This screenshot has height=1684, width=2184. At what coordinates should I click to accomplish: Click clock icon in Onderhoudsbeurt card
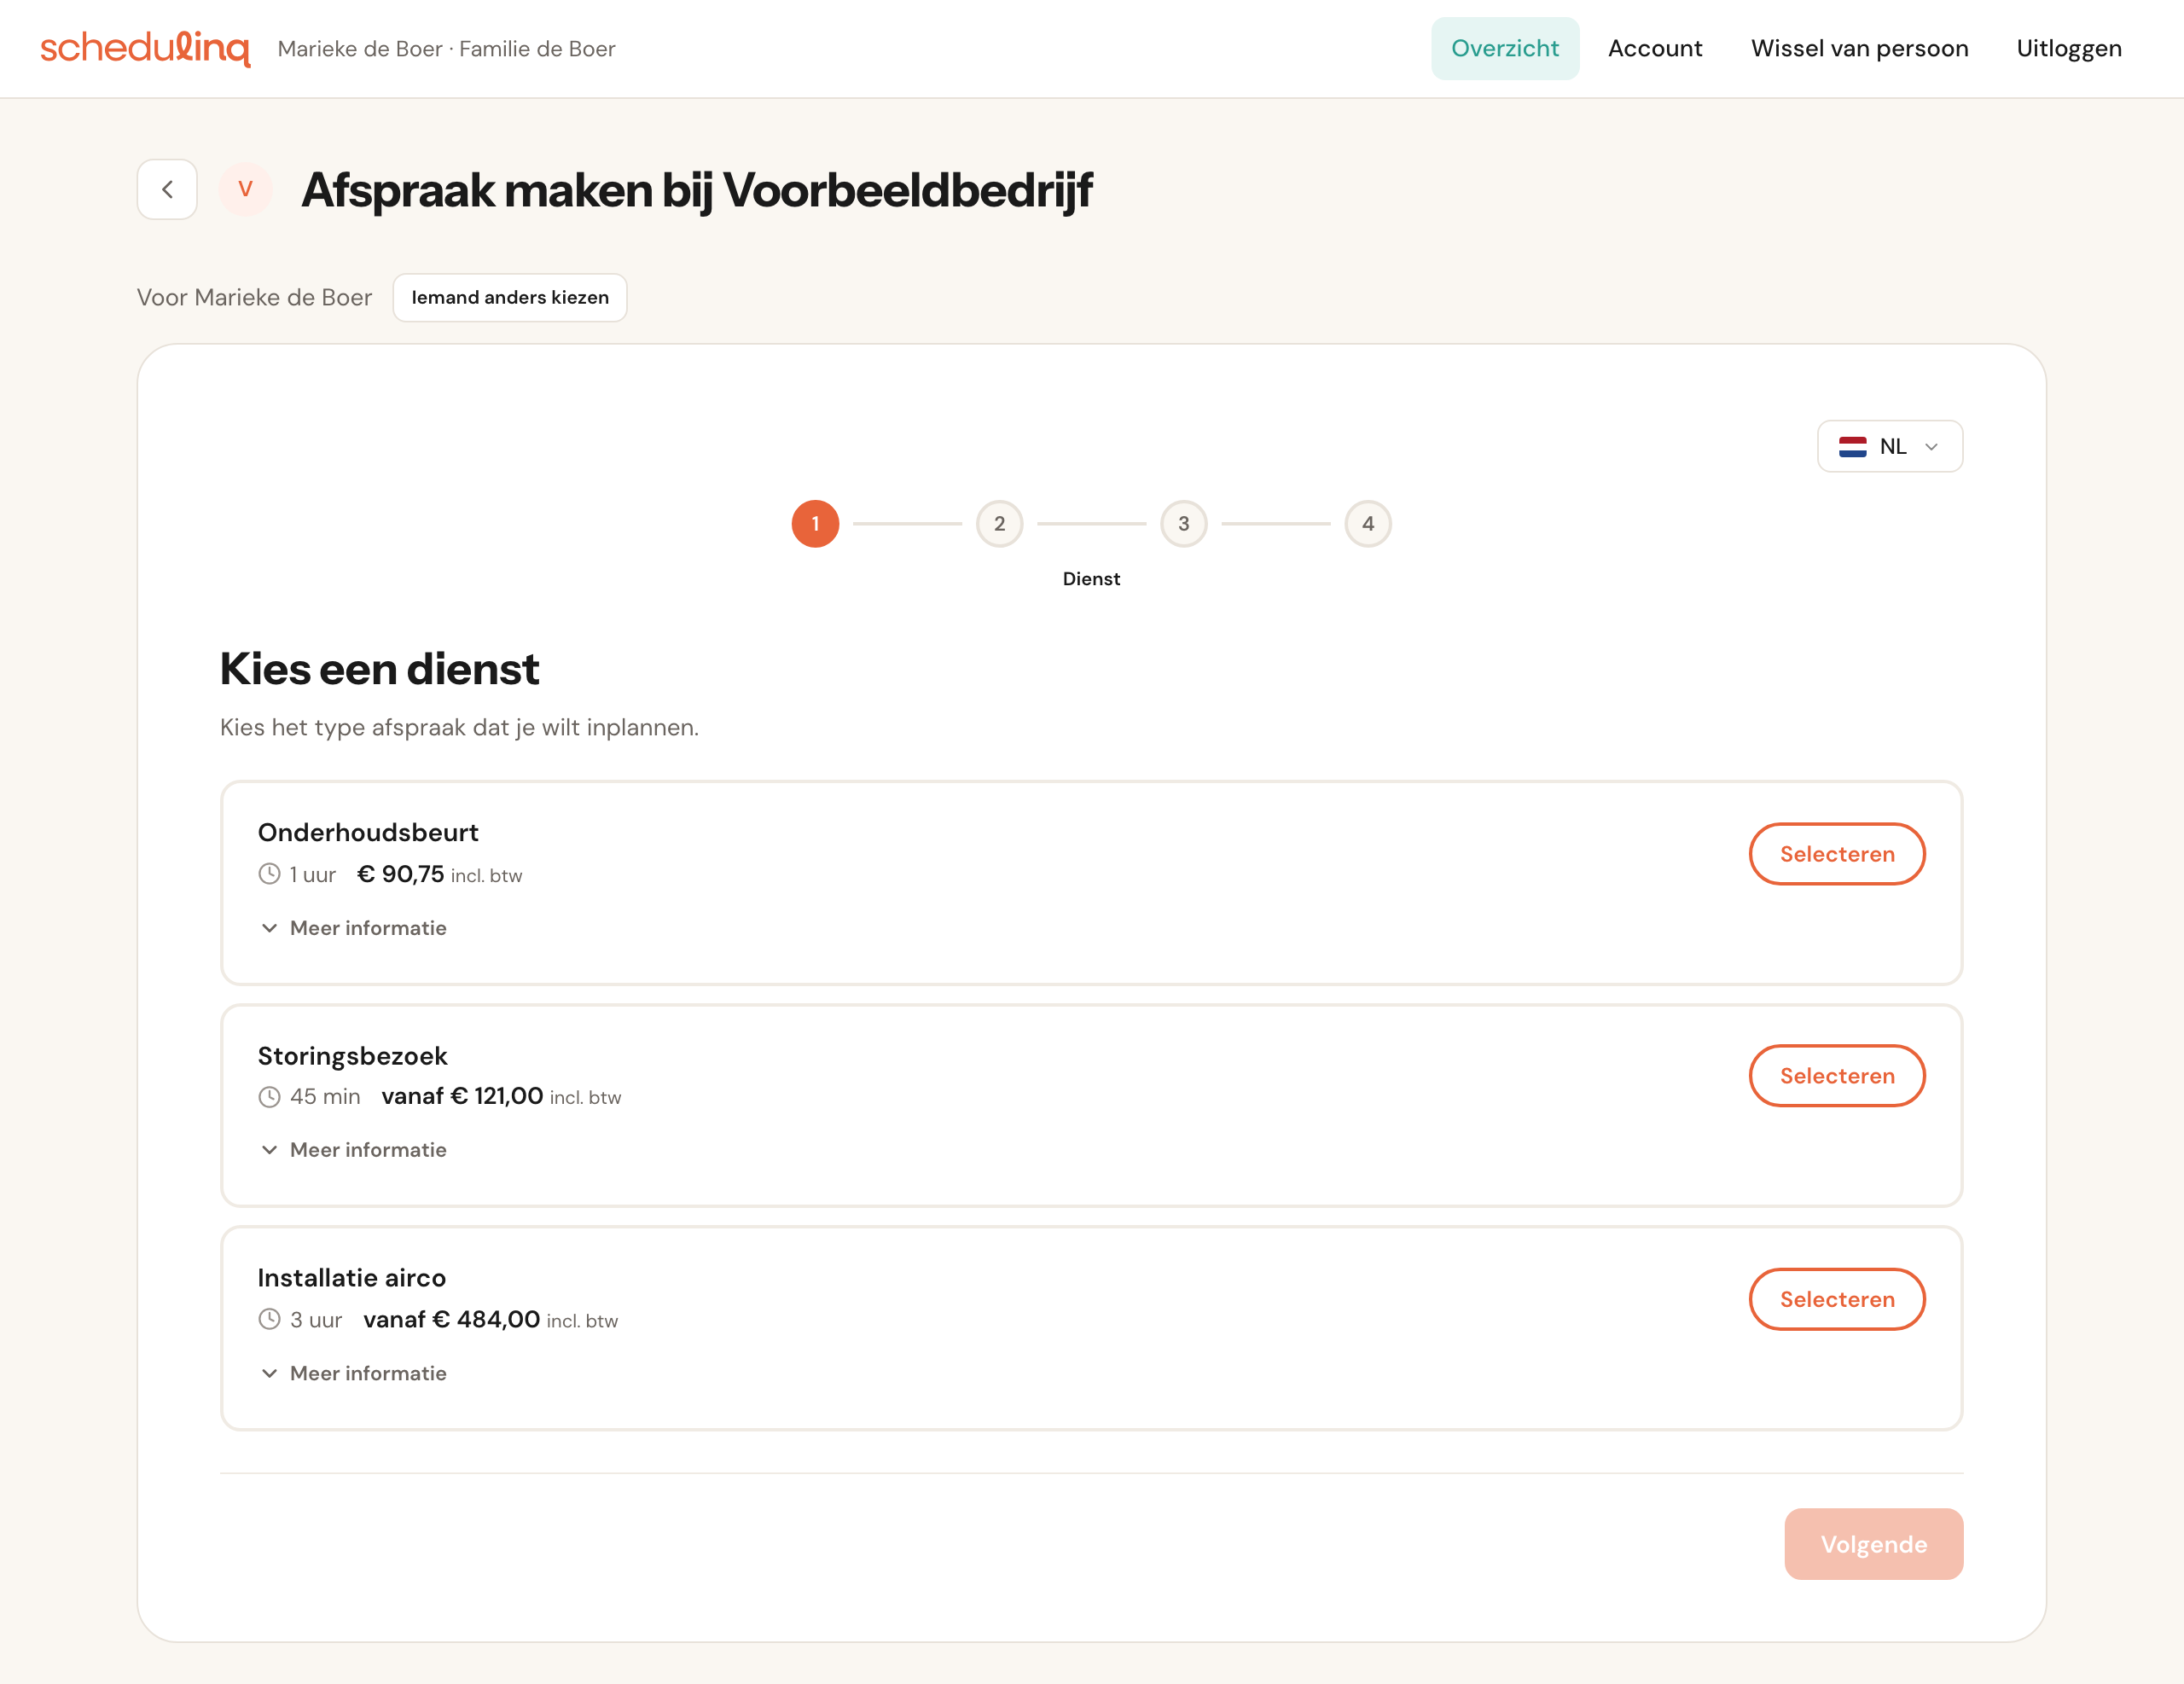coord(269,874)
